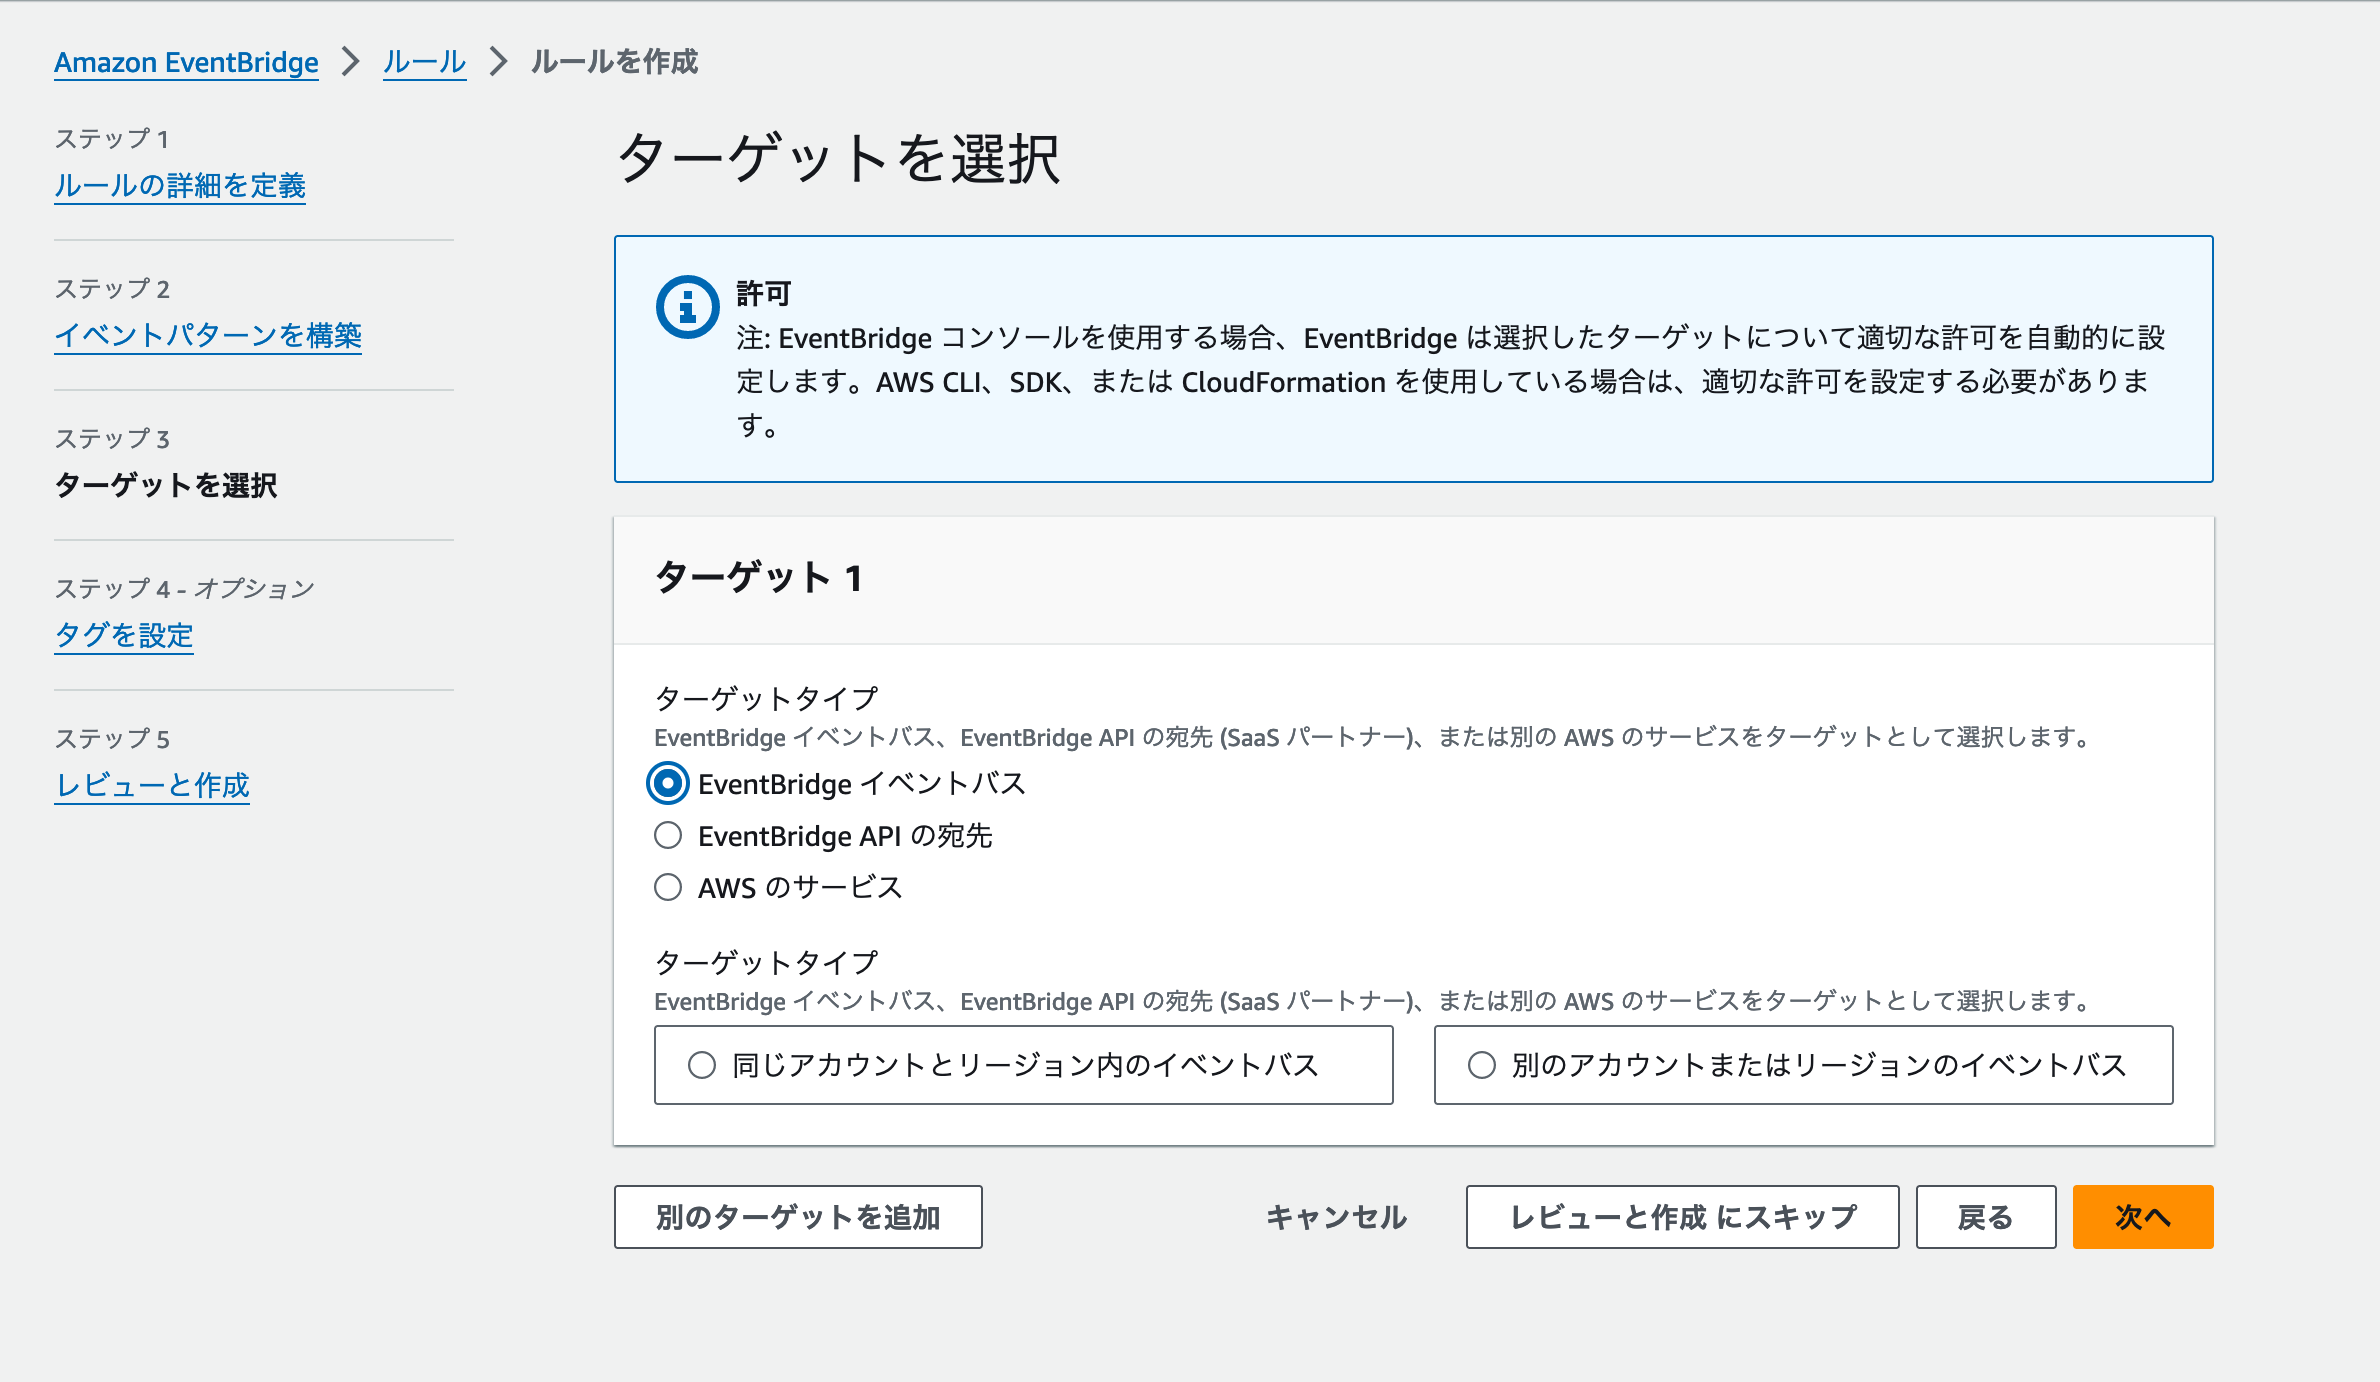Open Amazon EventBridge breadcrumb link
Screen dimensions: 2380x1382
point(185,62)
